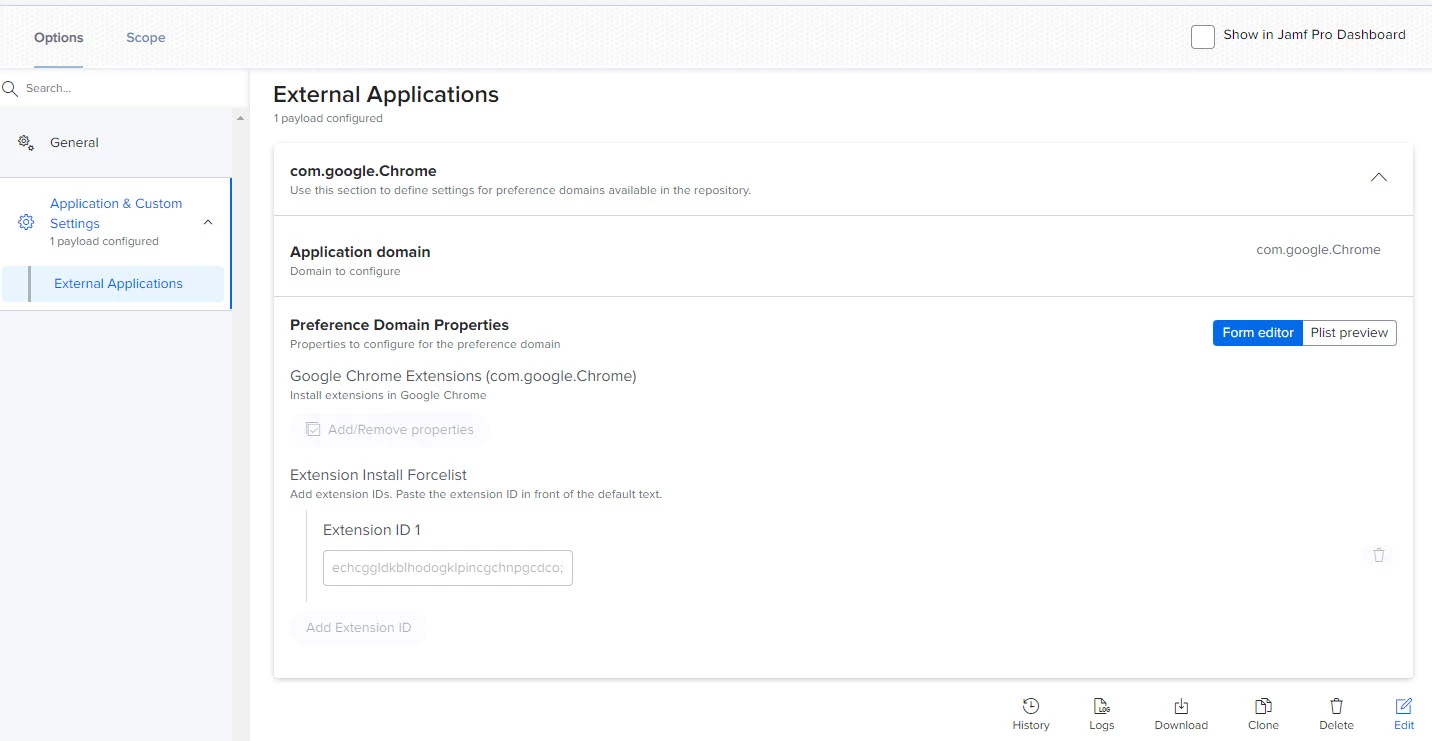Viewport: 1432px width, 741px height.
Task: Click the Extension Install Forcelist label
Action: [x=378, y=475]
